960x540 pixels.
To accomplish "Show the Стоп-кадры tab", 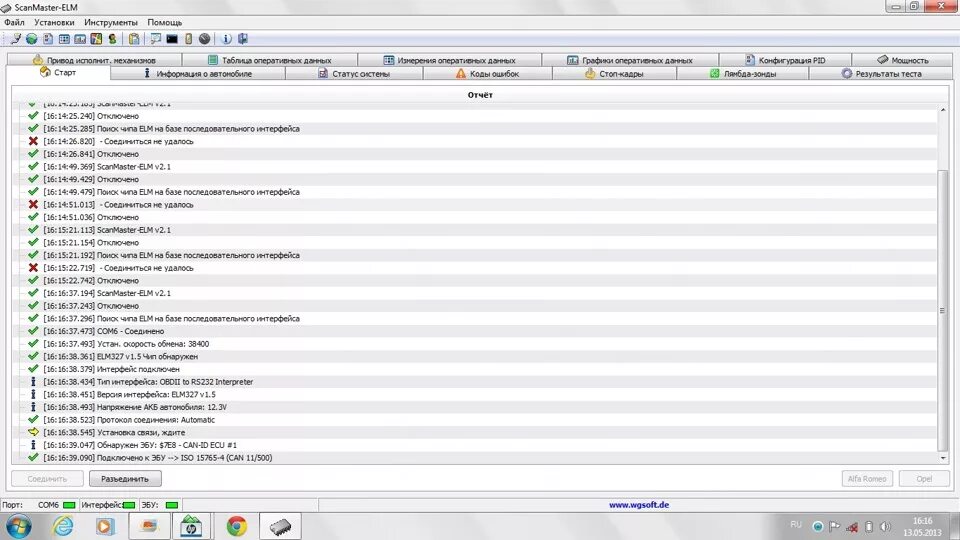I will [x=614, y=73].
